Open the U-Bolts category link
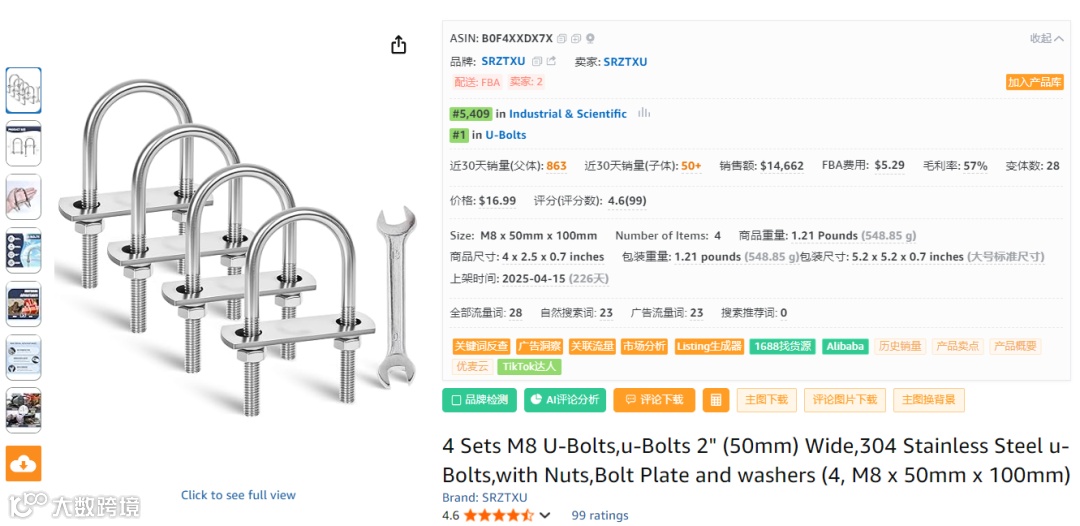This screenshot has width=1080, height=526. pos(506,135)
